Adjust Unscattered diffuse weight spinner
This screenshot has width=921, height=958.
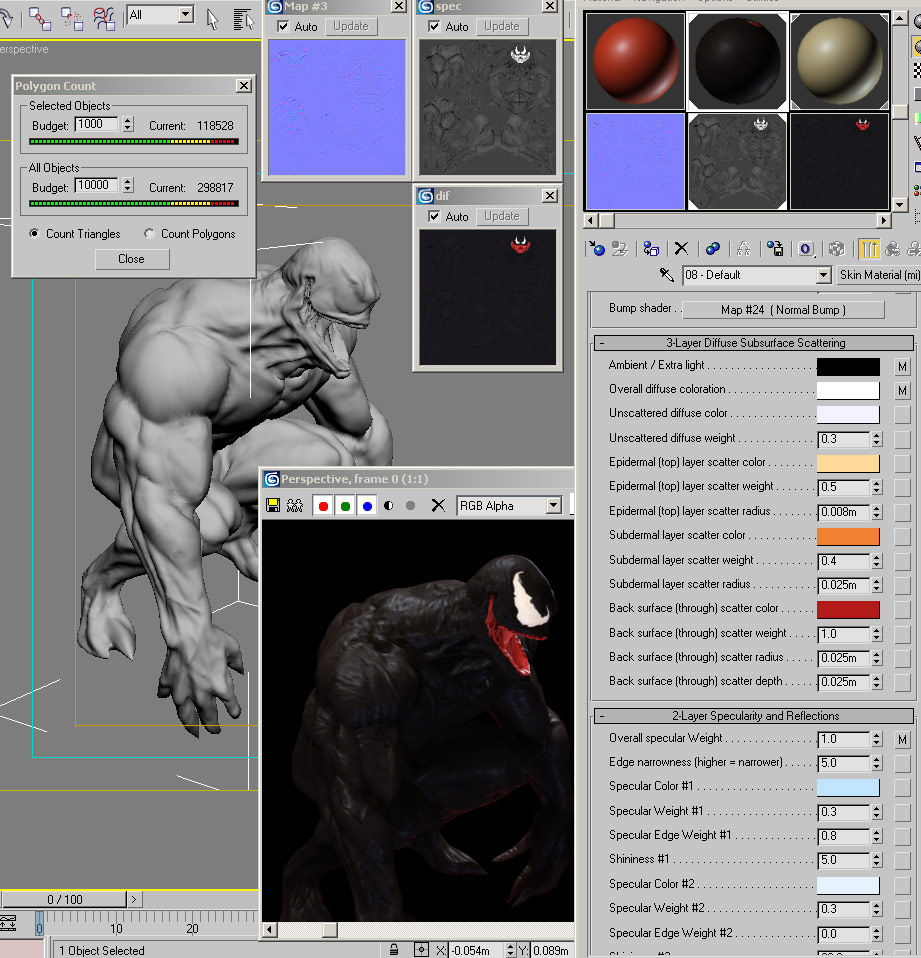point(877,439)
